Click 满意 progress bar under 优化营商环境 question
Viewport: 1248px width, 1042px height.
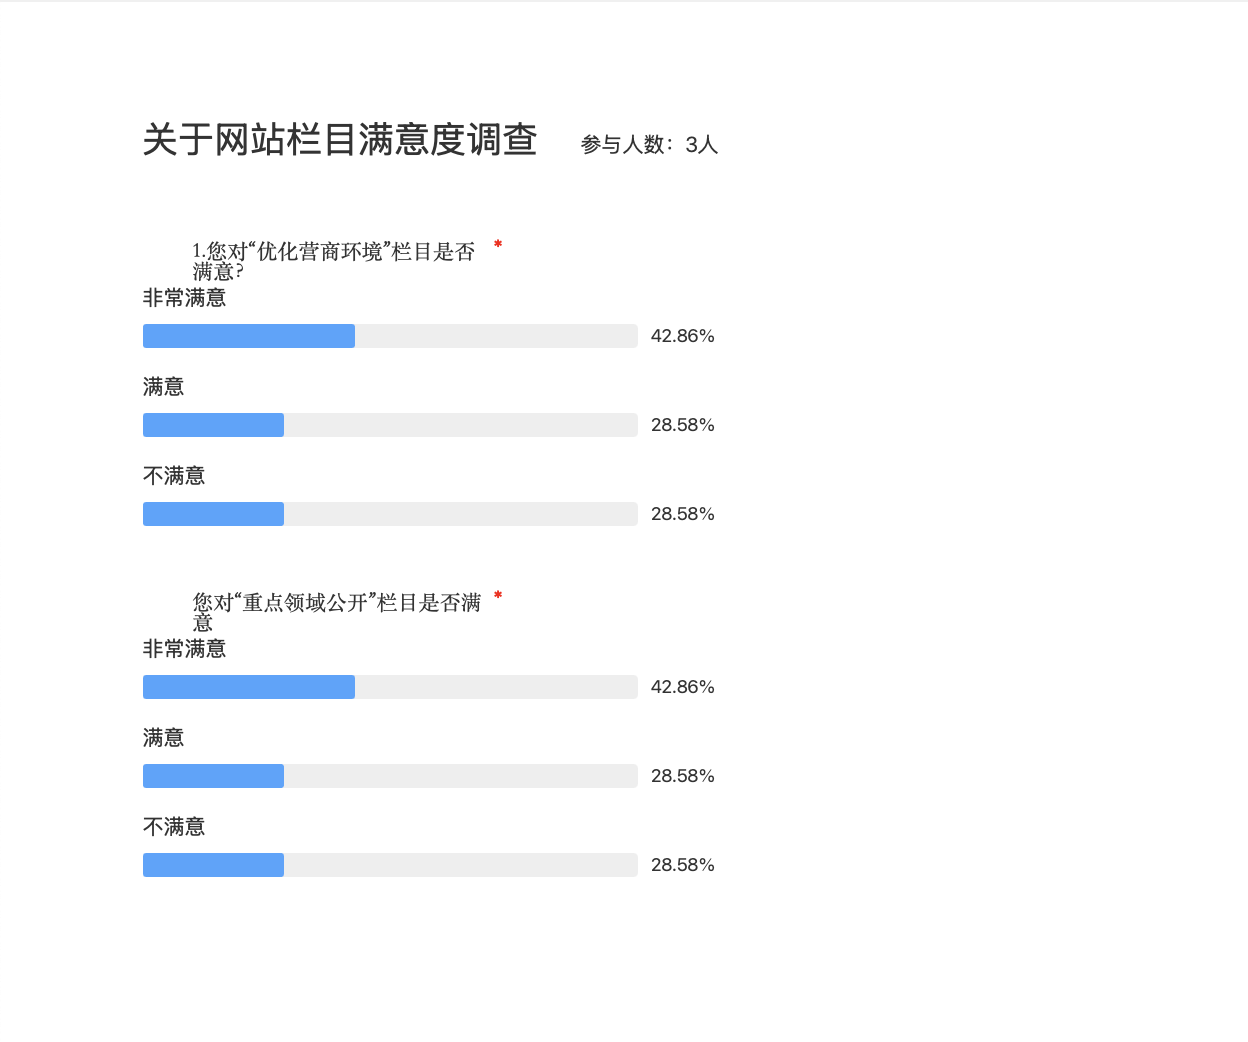390,425
